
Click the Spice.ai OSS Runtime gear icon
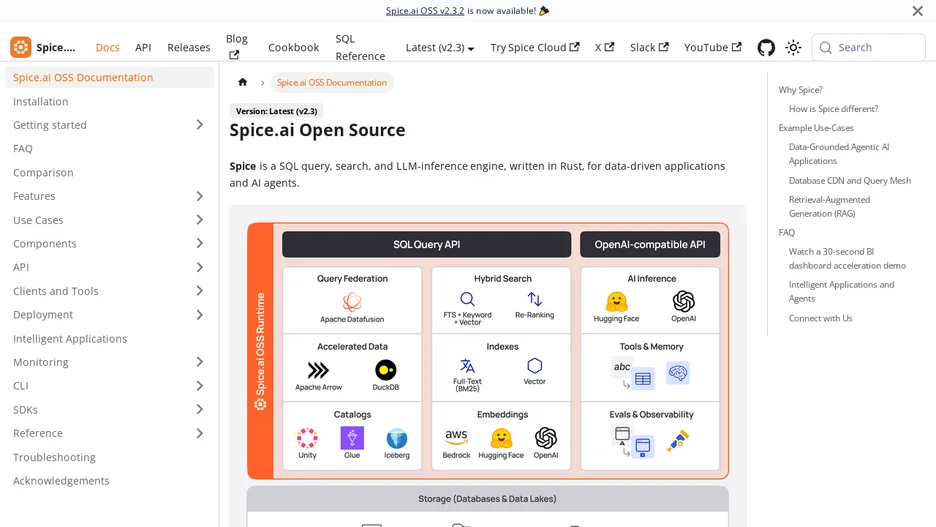click(x=260, y=404)
